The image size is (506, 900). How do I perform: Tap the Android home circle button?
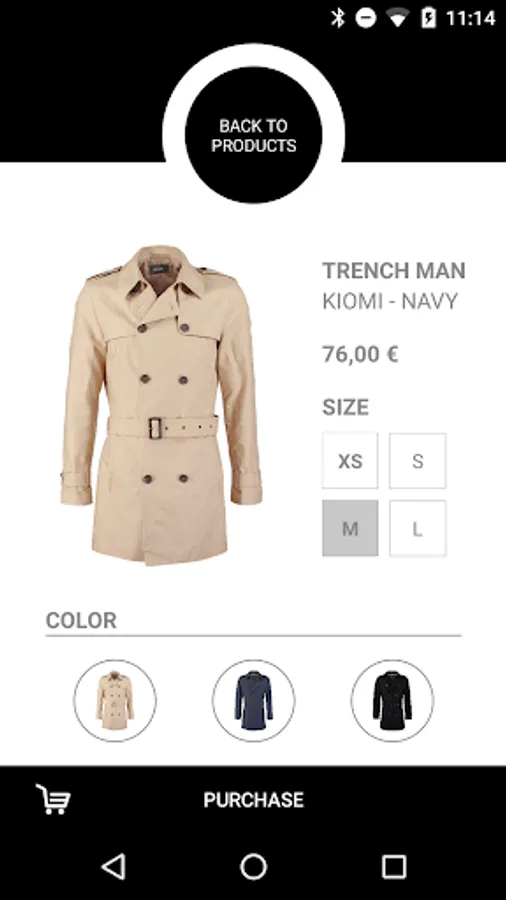click(253, 866)
